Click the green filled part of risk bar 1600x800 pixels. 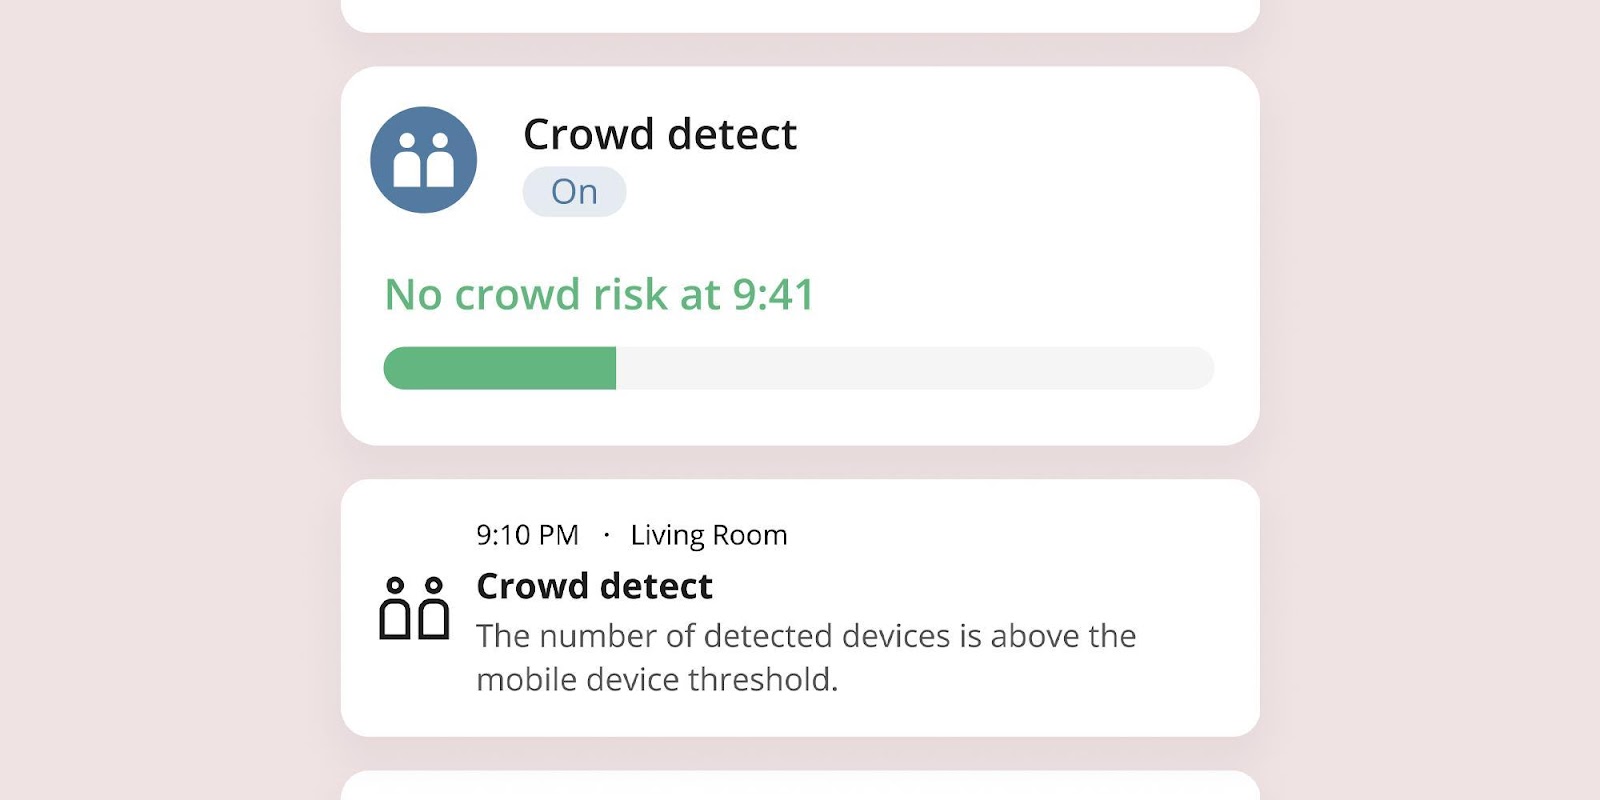(500, 368)
